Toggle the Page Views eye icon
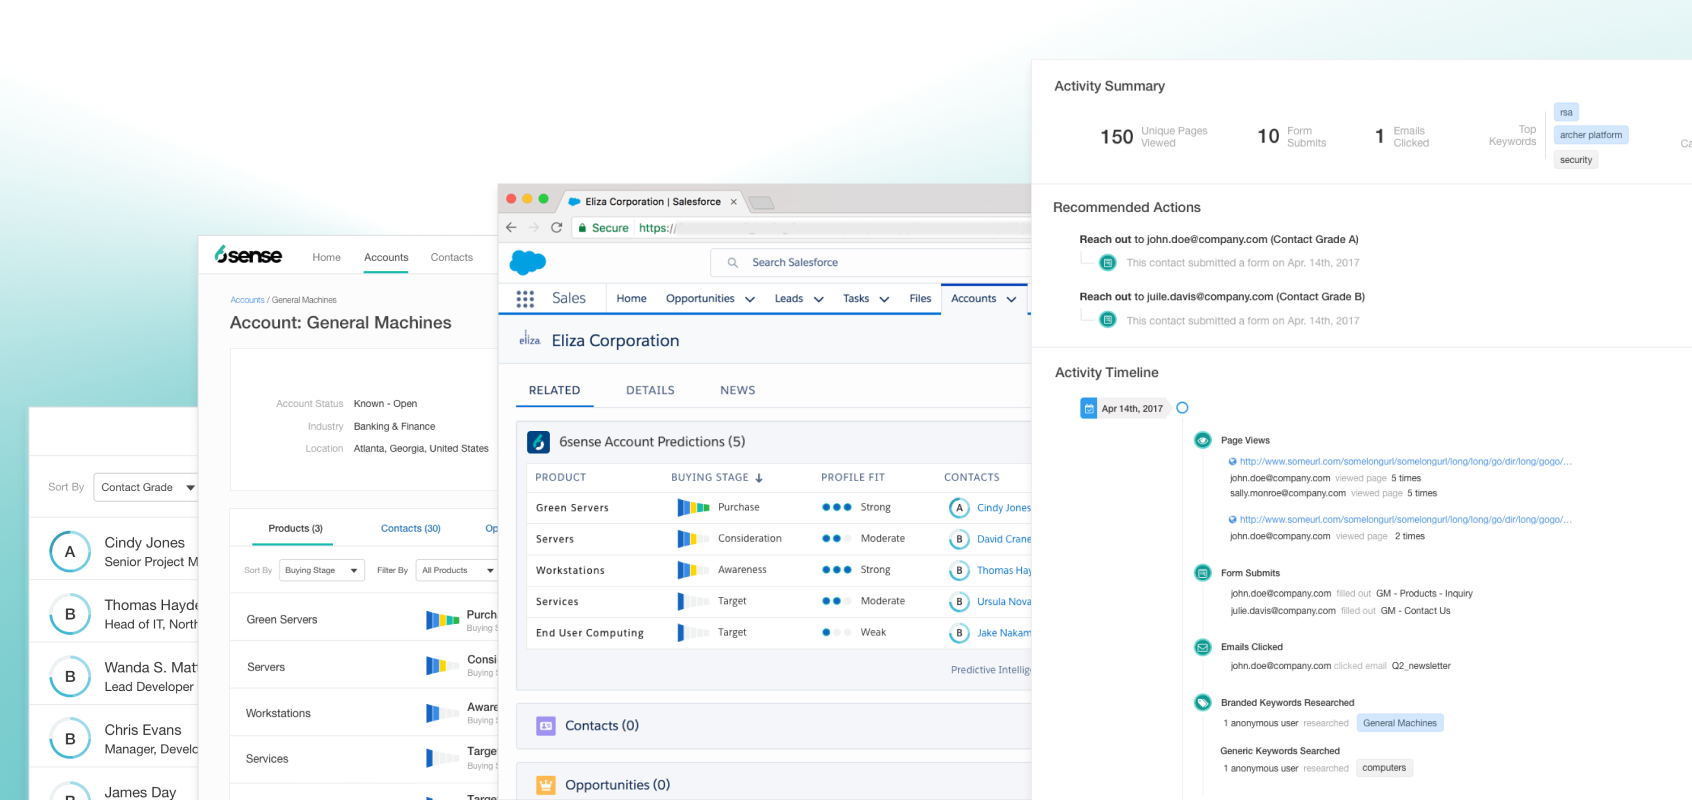Image resolution: width=1692 pixels, height=800 pixels. 1203,440
